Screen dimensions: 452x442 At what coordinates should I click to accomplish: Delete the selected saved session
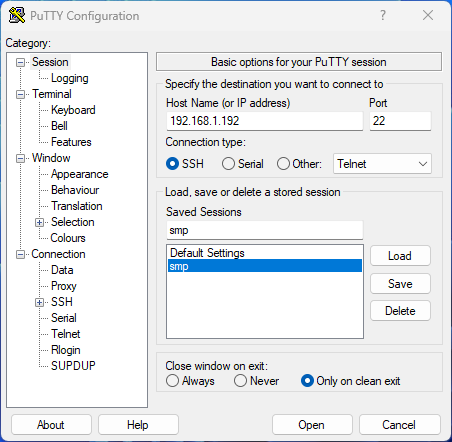400,311
